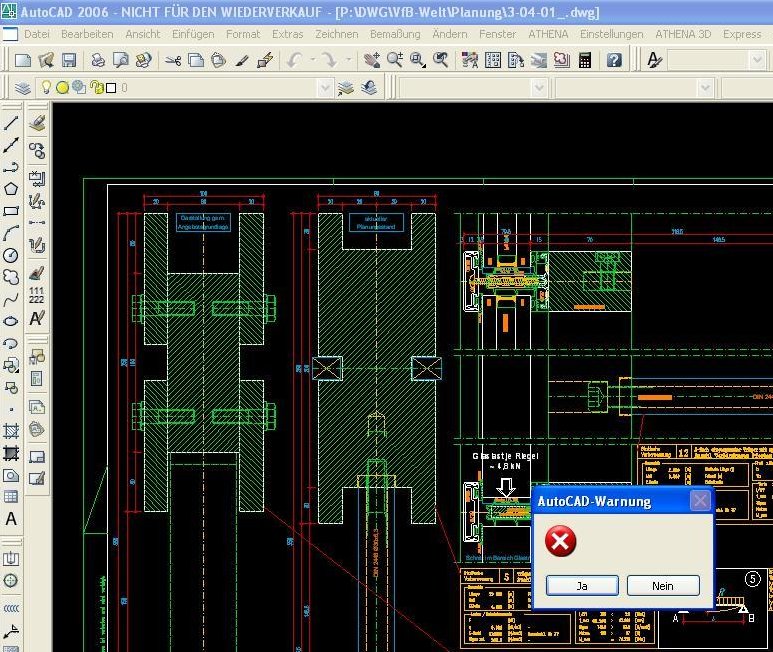This screenshot has width=773, height=652.
Task: Click the Open drawing icon
Action: pyautogui.click(x=46, y=60)
